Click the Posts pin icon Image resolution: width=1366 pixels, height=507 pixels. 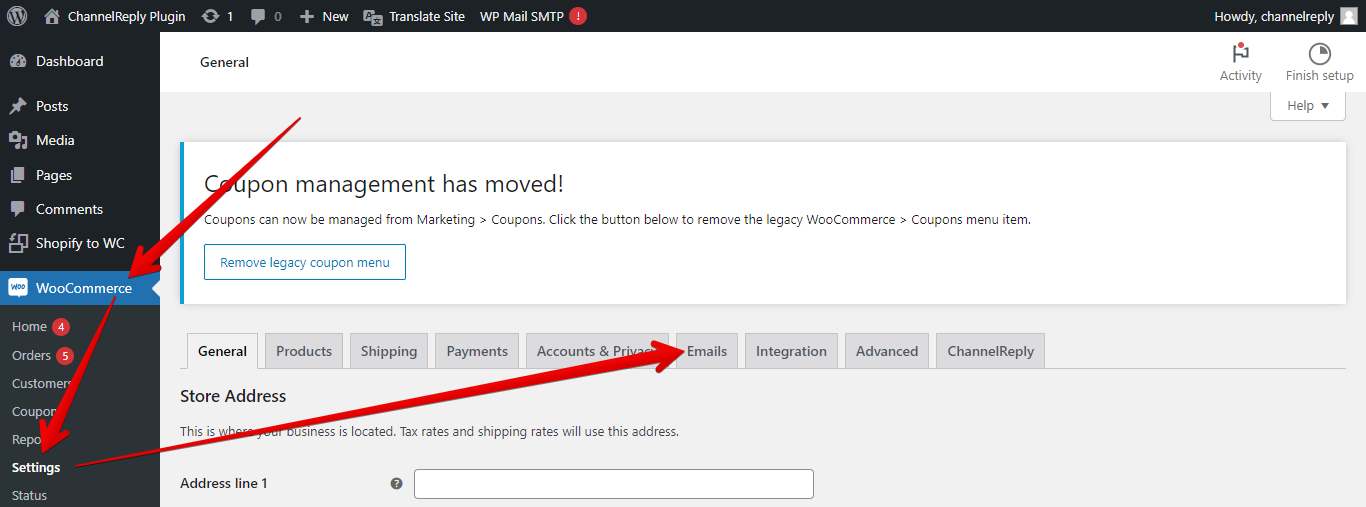click(18, 106)
